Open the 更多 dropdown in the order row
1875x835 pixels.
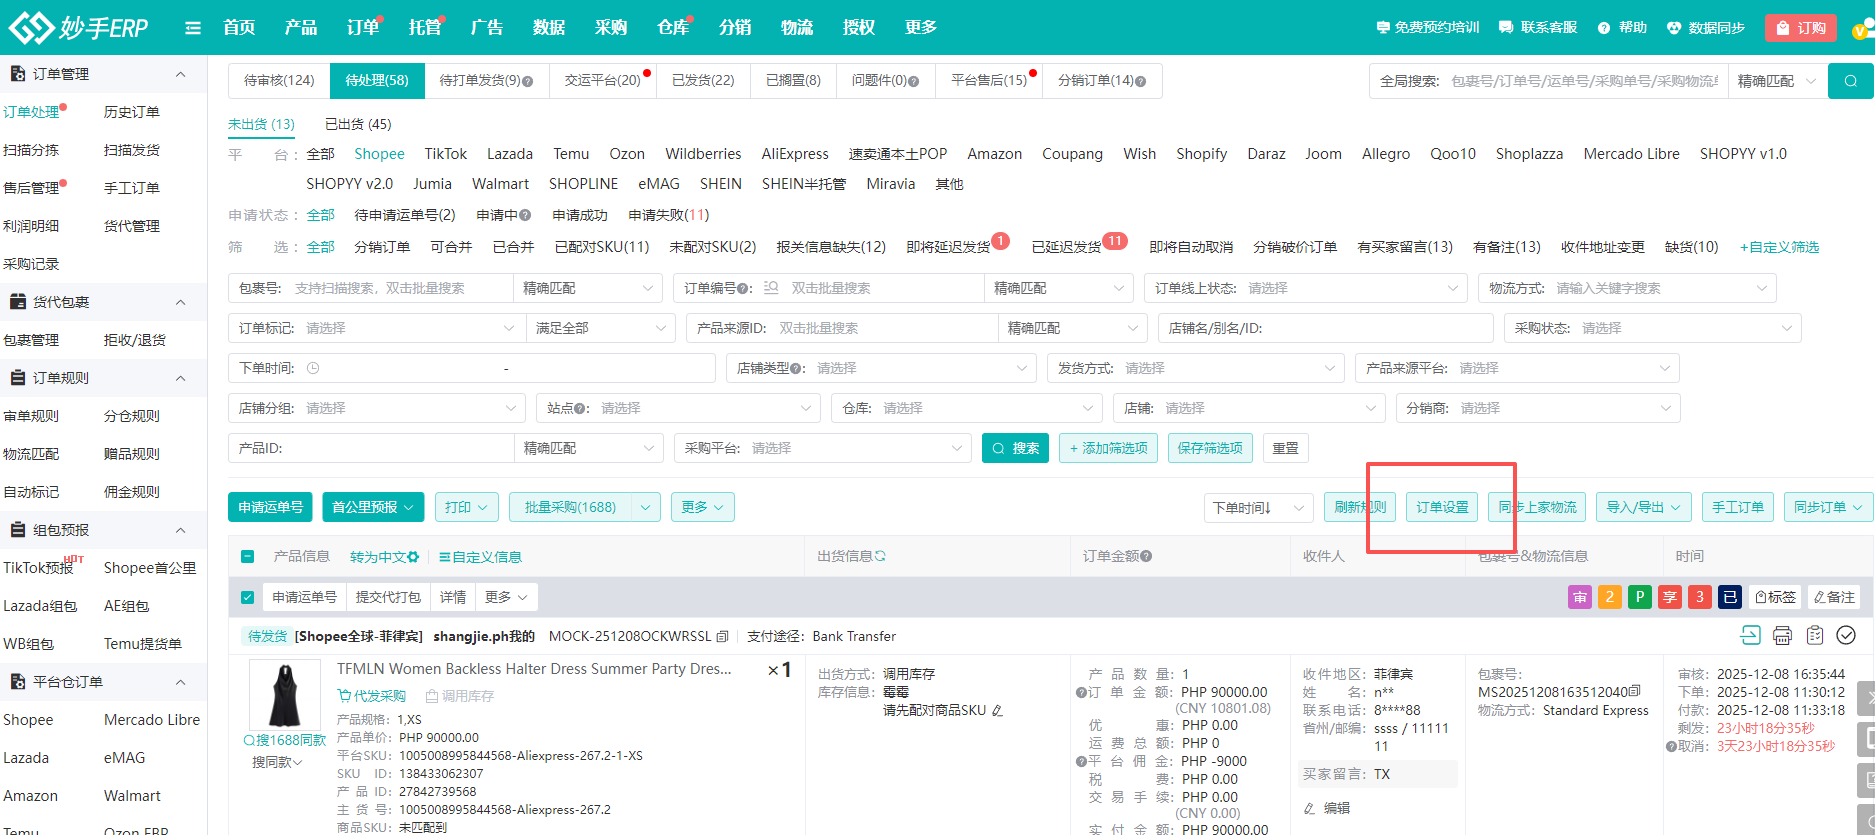click(x=506, y=597)
